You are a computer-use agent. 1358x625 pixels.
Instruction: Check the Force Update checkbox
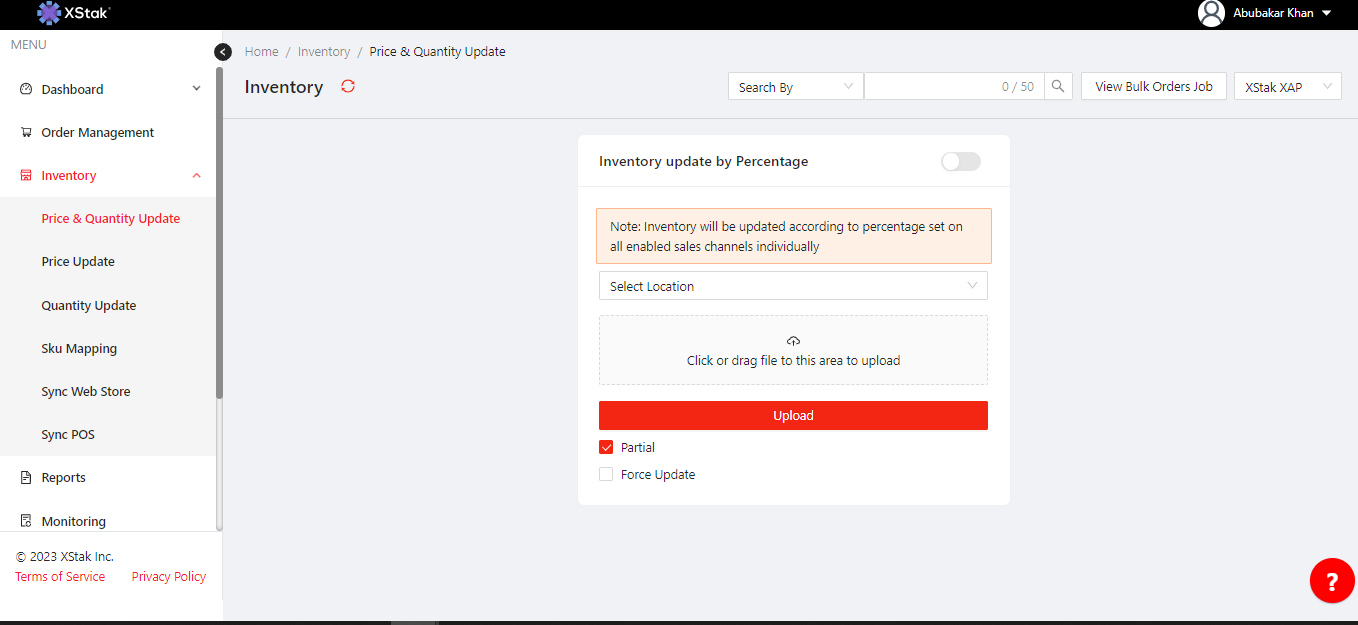[606, 474]
